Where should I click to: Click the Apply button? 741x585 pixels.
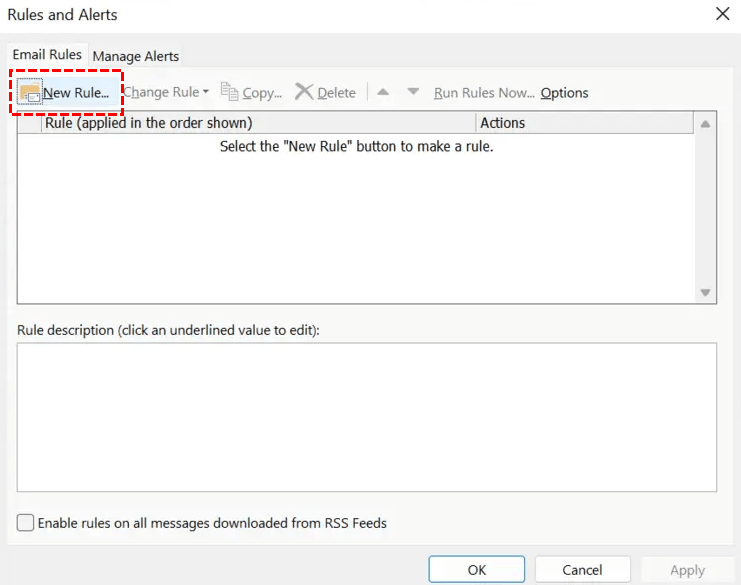point(687,570)
